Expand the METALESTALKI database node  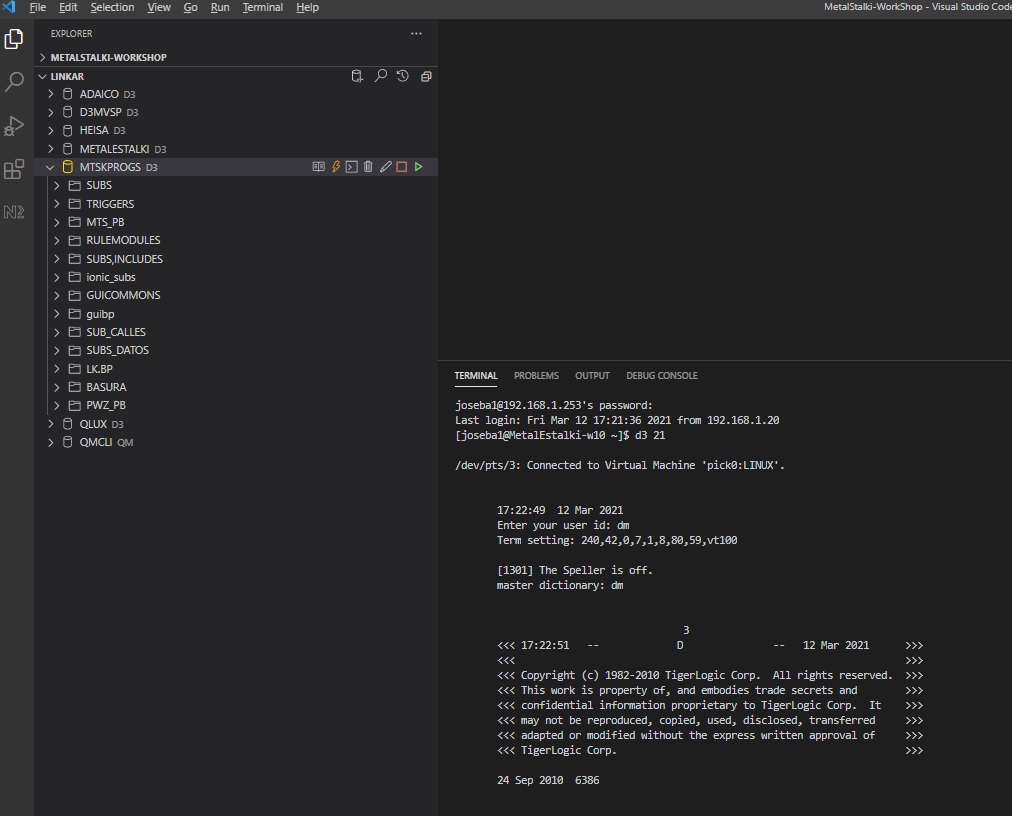(x=50, y=148)
